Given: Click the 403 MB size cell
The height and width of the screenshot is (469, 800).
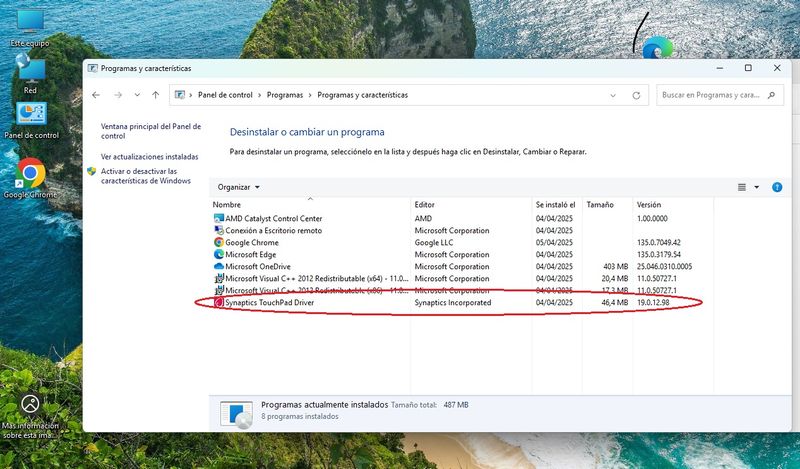Looking at the screenshot, I should tap(616, 266).
